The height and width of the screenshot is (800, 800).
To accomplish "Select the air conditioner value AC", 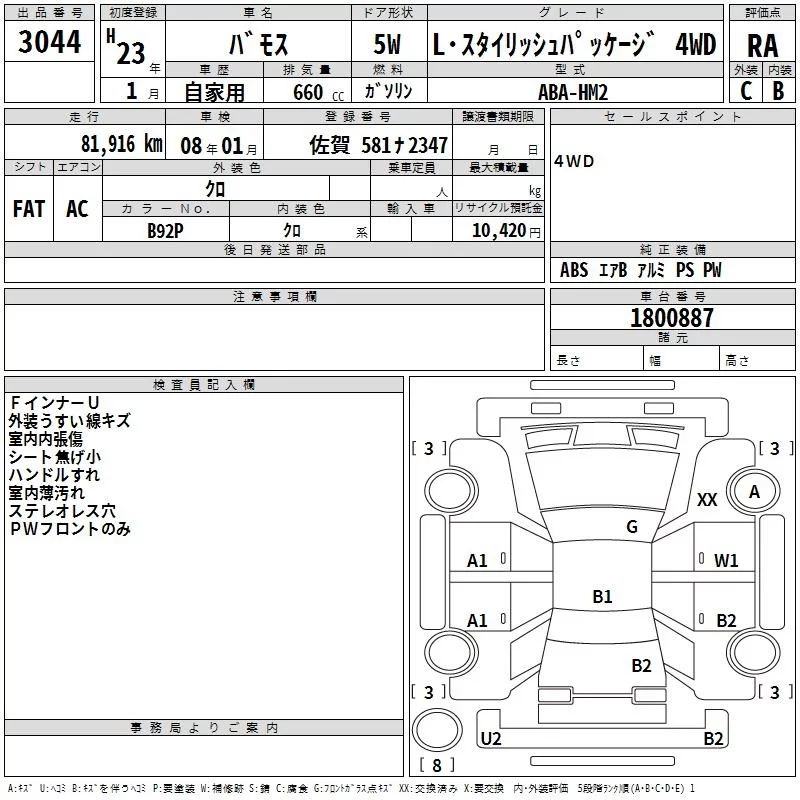I will coord(77,209).
